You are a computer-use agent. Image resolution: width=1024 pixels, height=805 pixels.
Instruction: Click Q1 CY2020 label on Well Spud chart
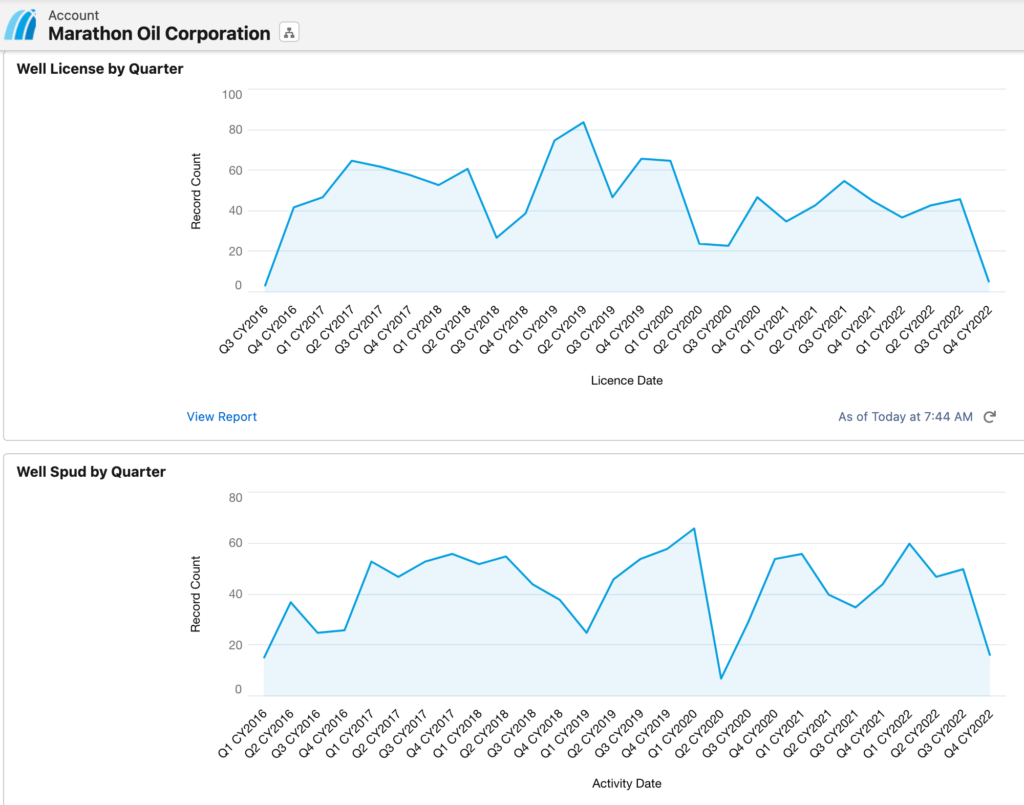click(x=673, y=733)
